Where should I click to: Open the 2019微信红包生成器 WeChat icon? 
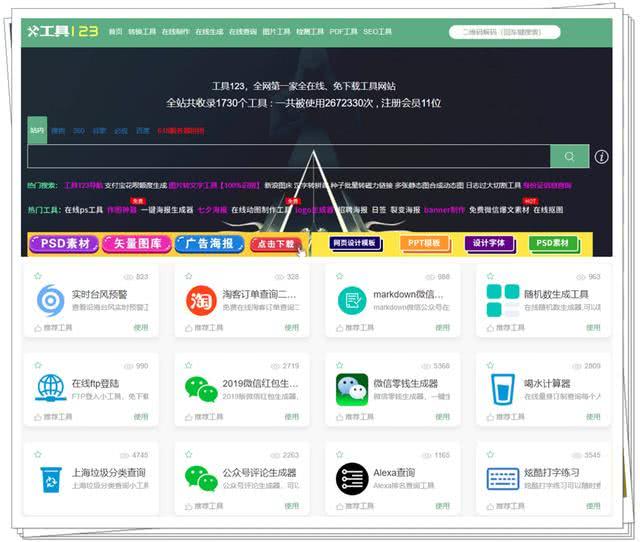[x=201, y=389]
